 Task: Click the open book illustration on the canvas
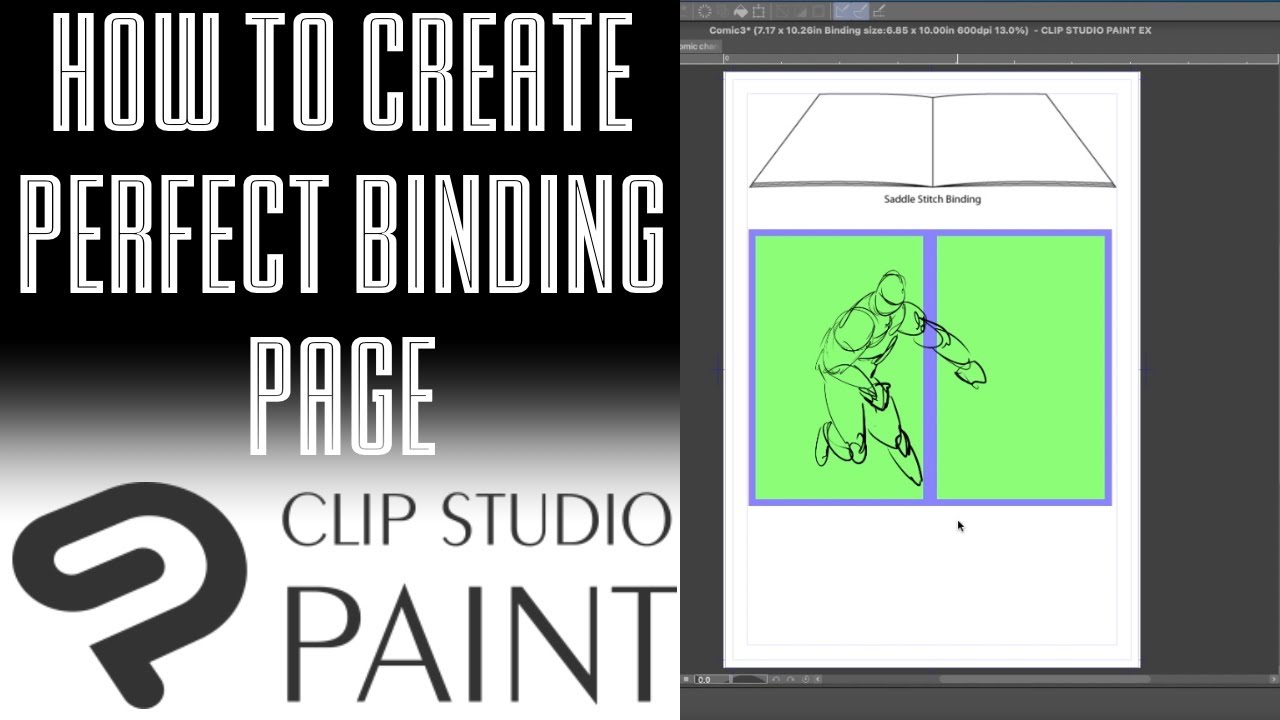[932, 140]
